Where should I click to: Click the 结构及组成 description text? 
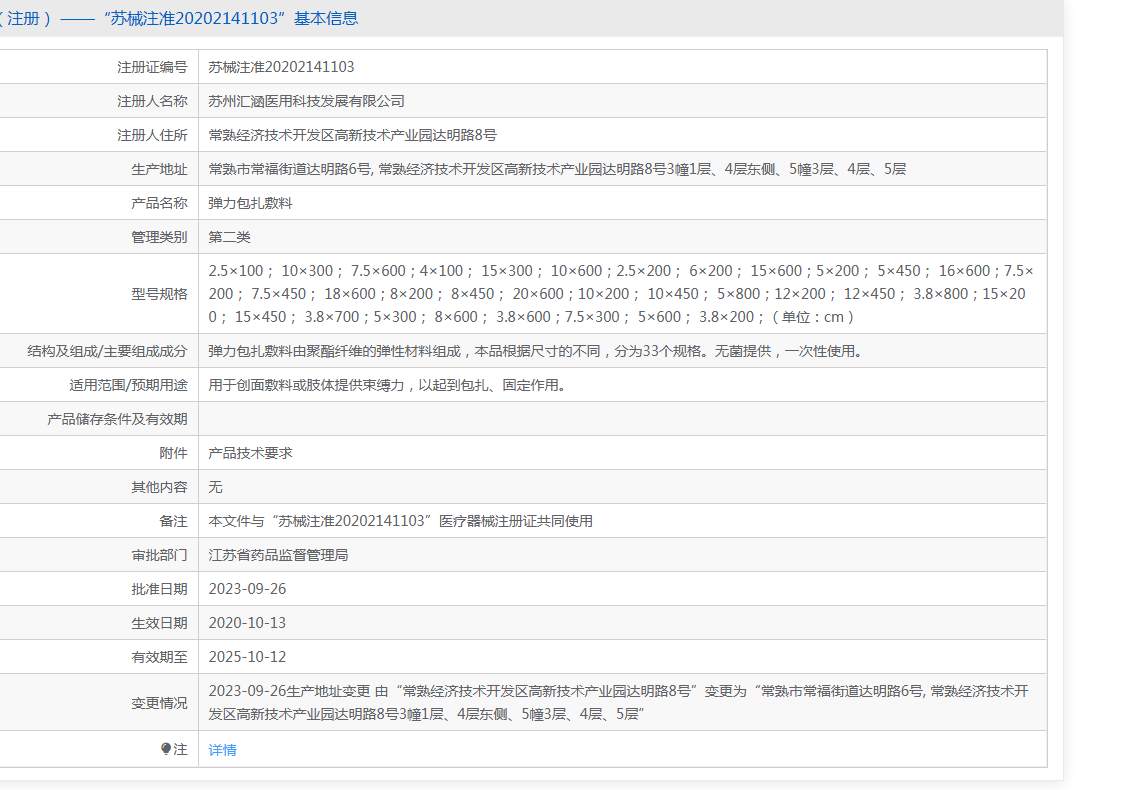[x=534, y=351]
